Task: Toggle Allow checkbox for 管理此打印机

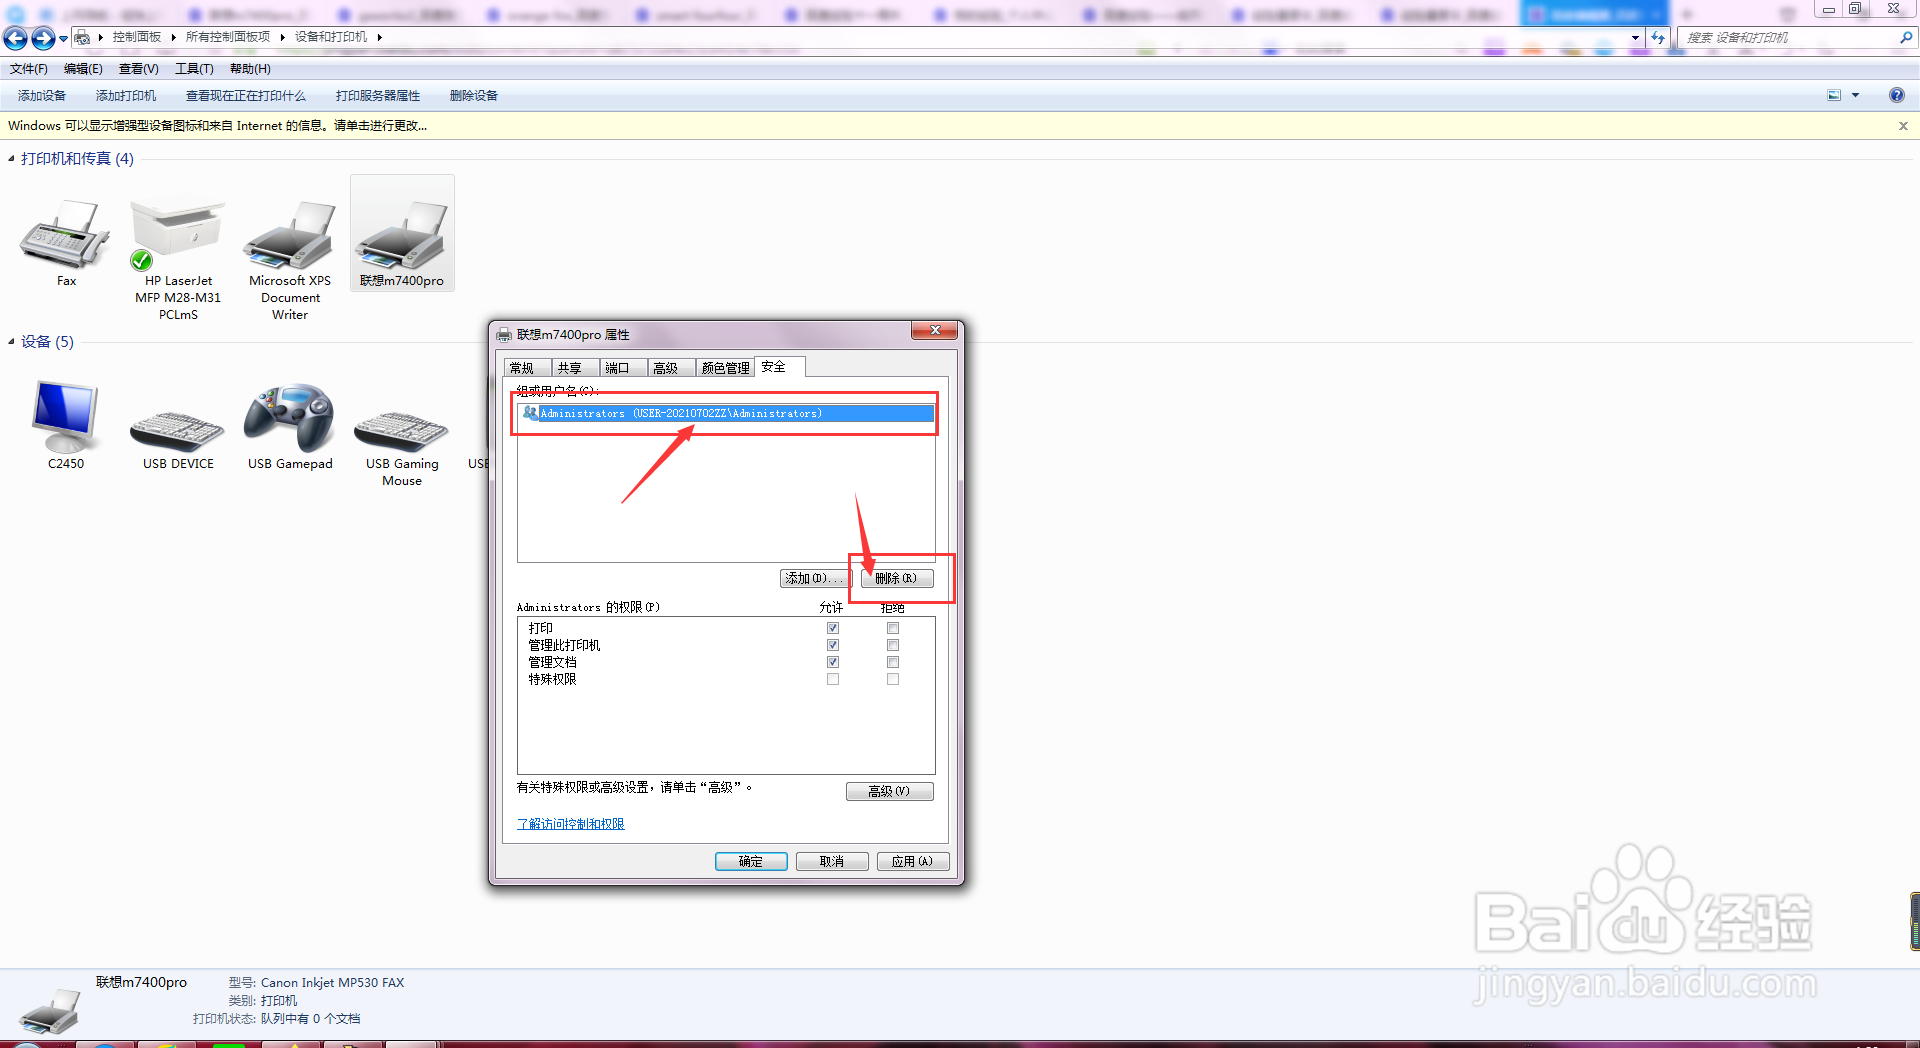Action: point(833,645)
